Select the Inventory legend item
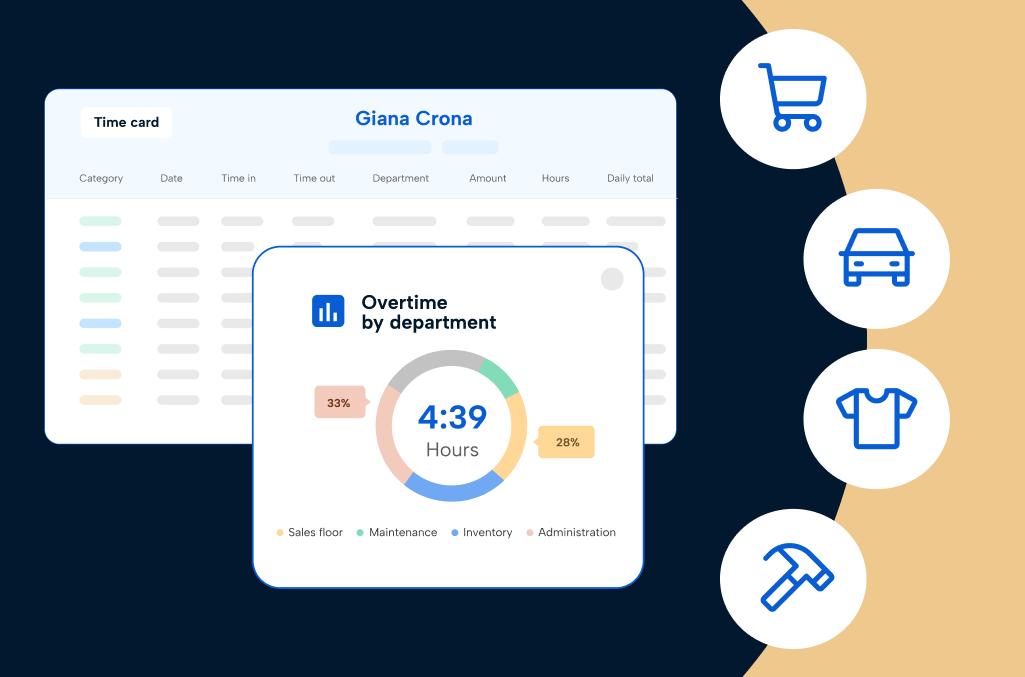 [x=482, y=533]
